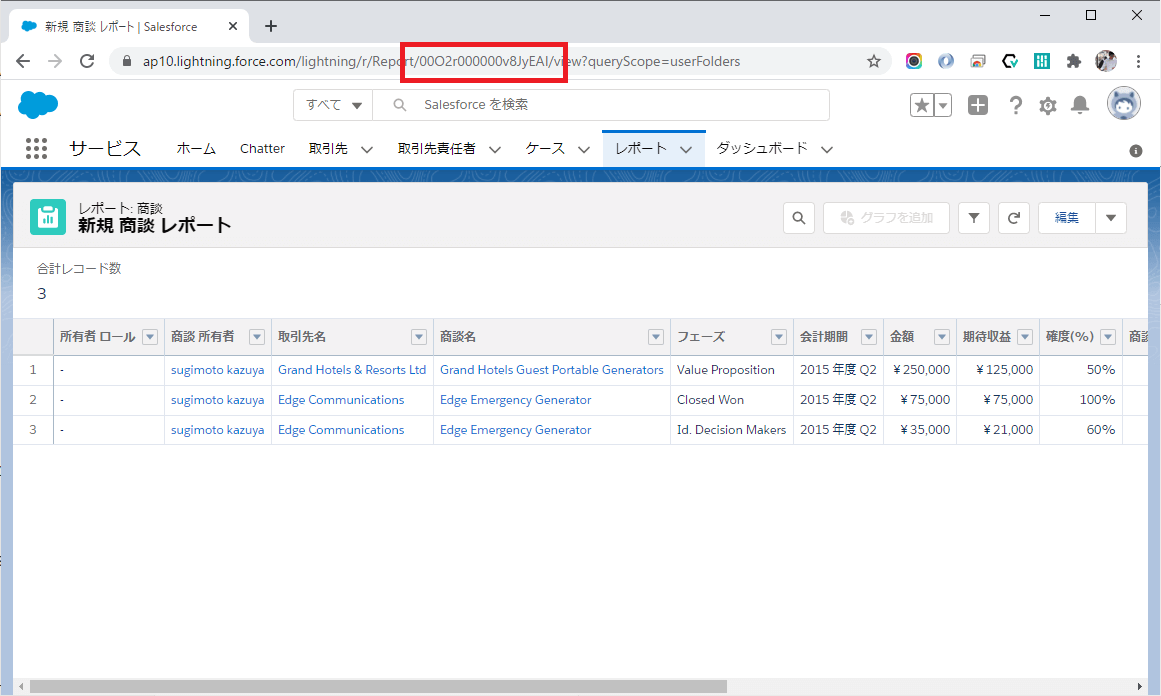Open the ダッシュボード tab

click(762, 149)
